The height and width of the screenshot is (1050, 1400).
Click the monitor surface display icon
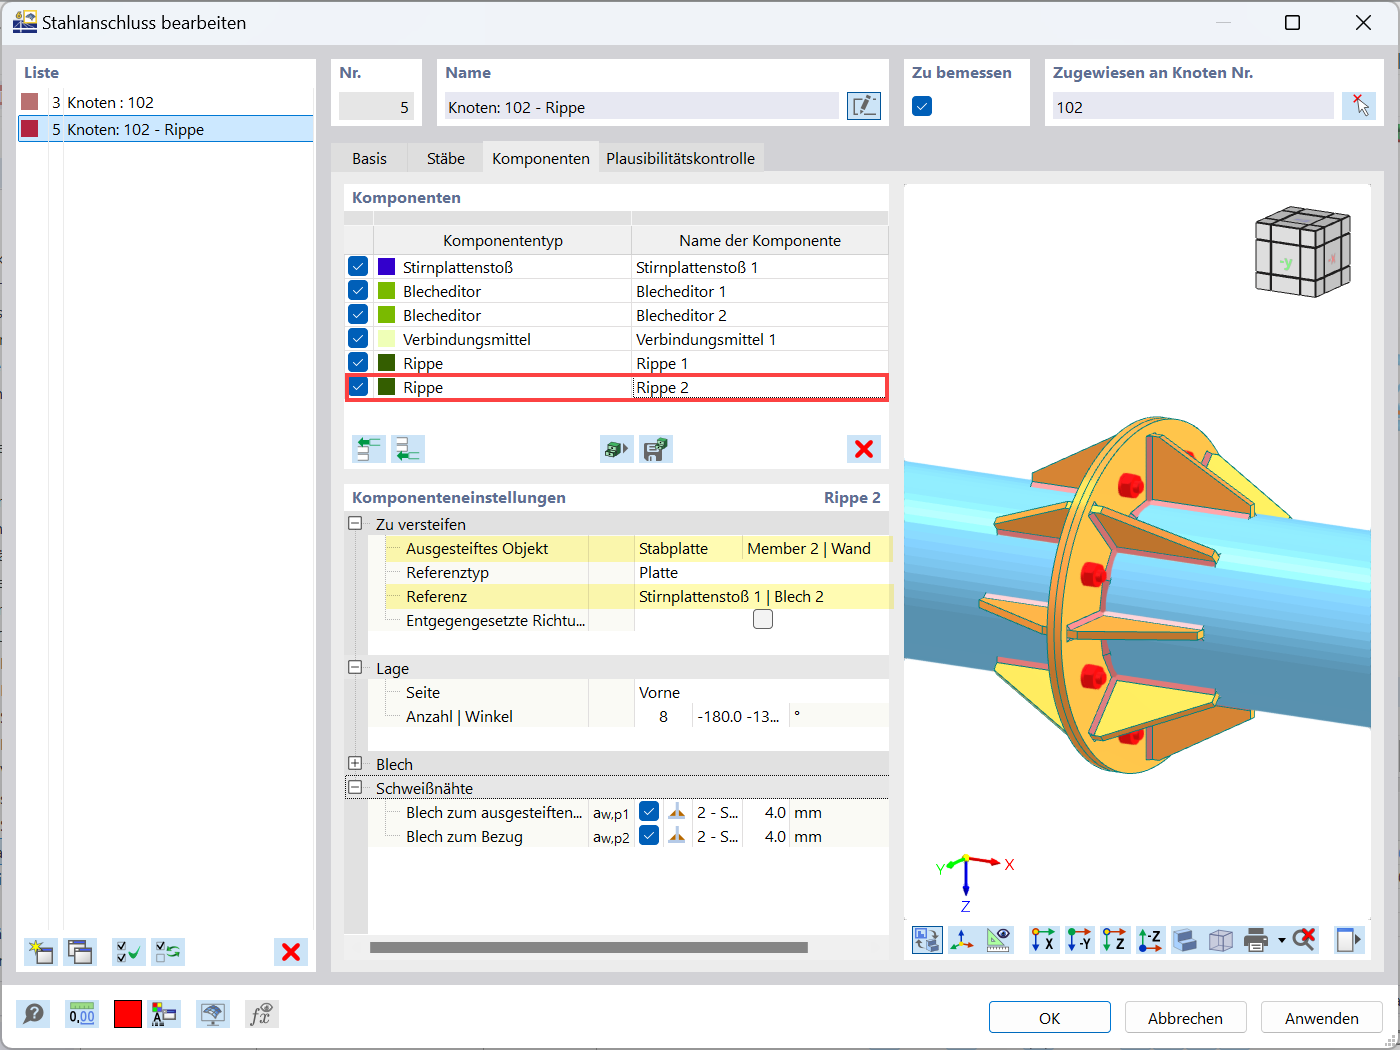pyautogui.click(x=212, y=1015)
